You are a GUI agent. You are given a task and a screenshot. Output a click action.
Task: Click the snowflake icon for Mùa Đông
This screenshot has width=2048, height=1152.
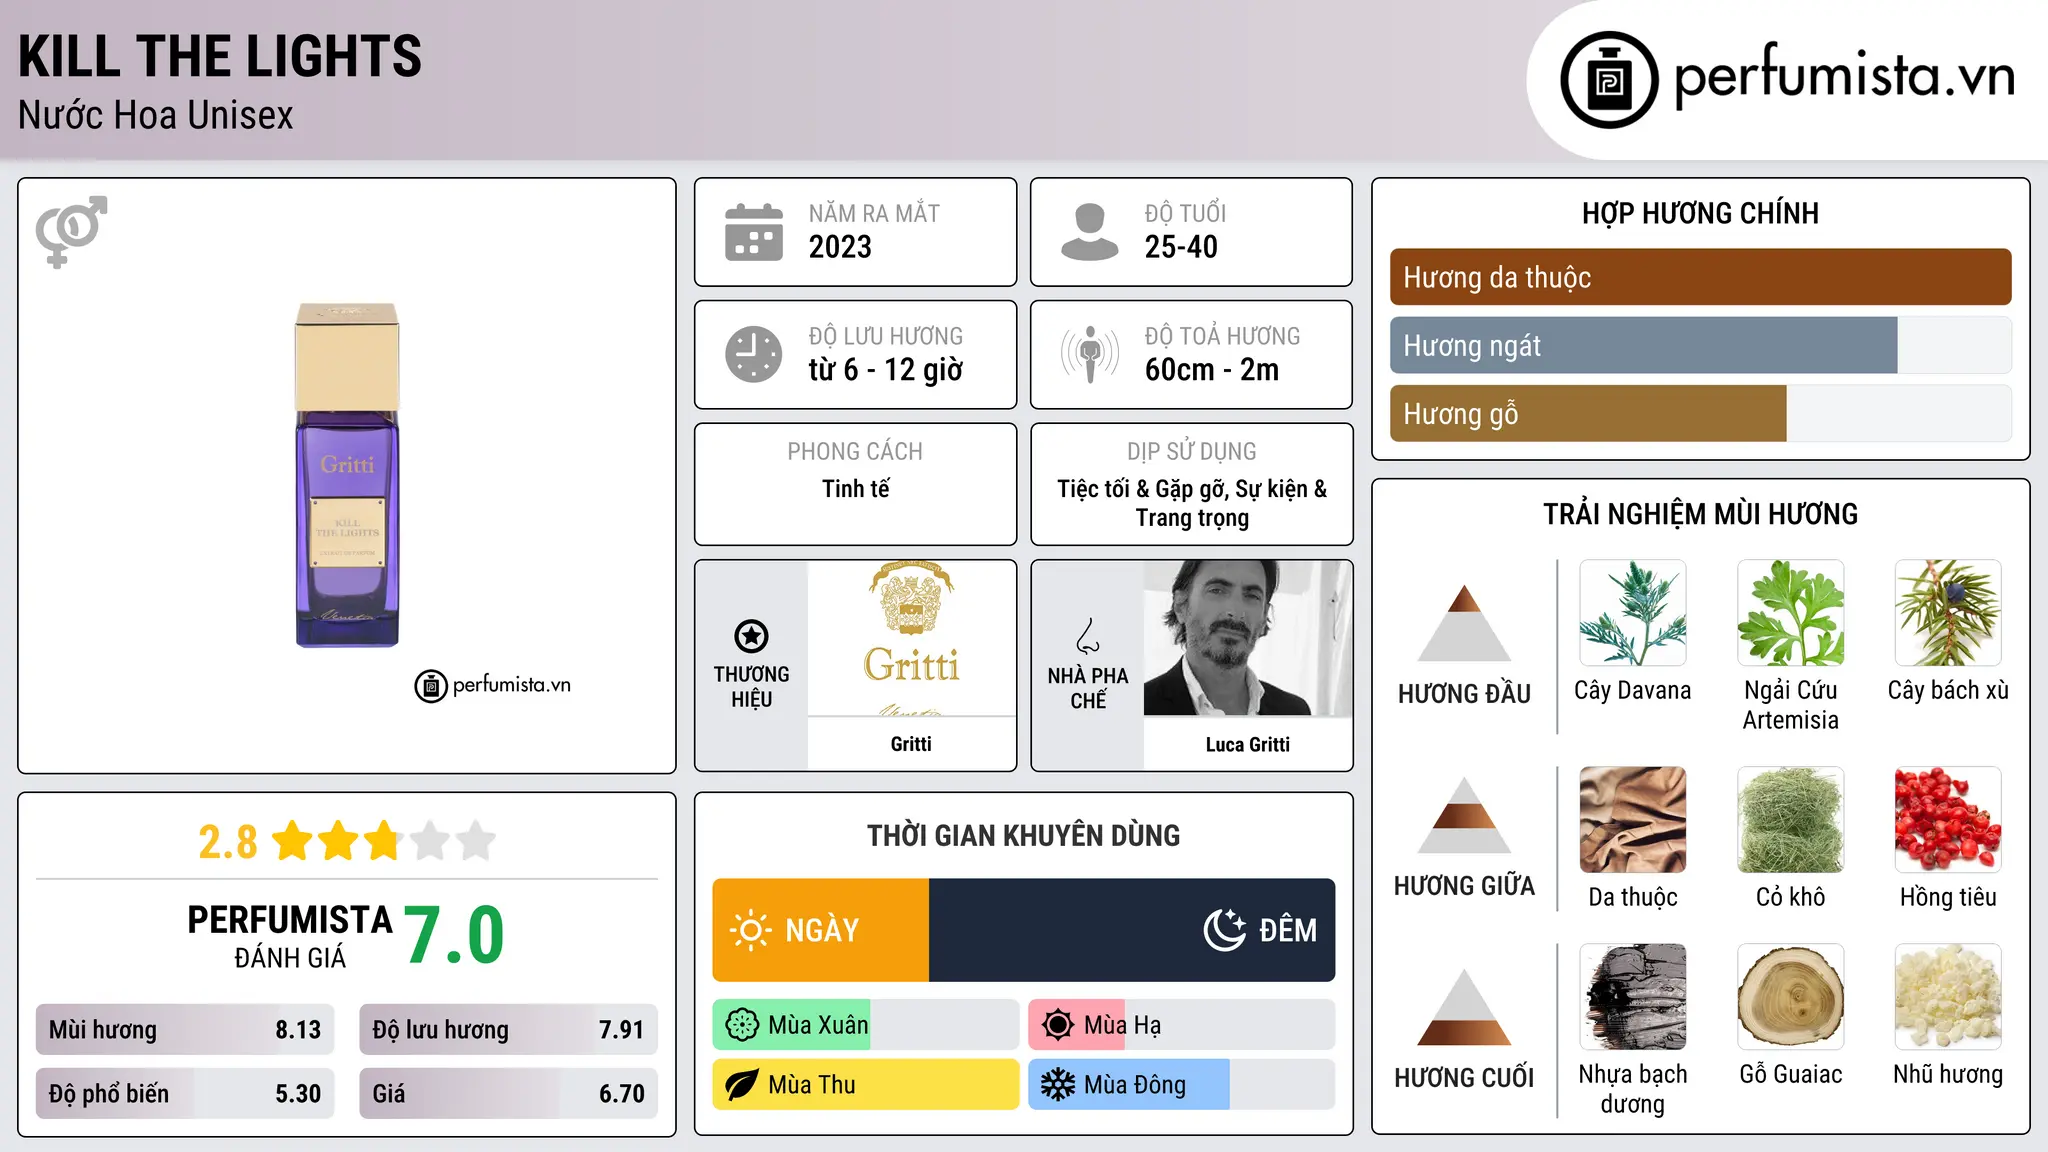[x=1058, y=1085]
